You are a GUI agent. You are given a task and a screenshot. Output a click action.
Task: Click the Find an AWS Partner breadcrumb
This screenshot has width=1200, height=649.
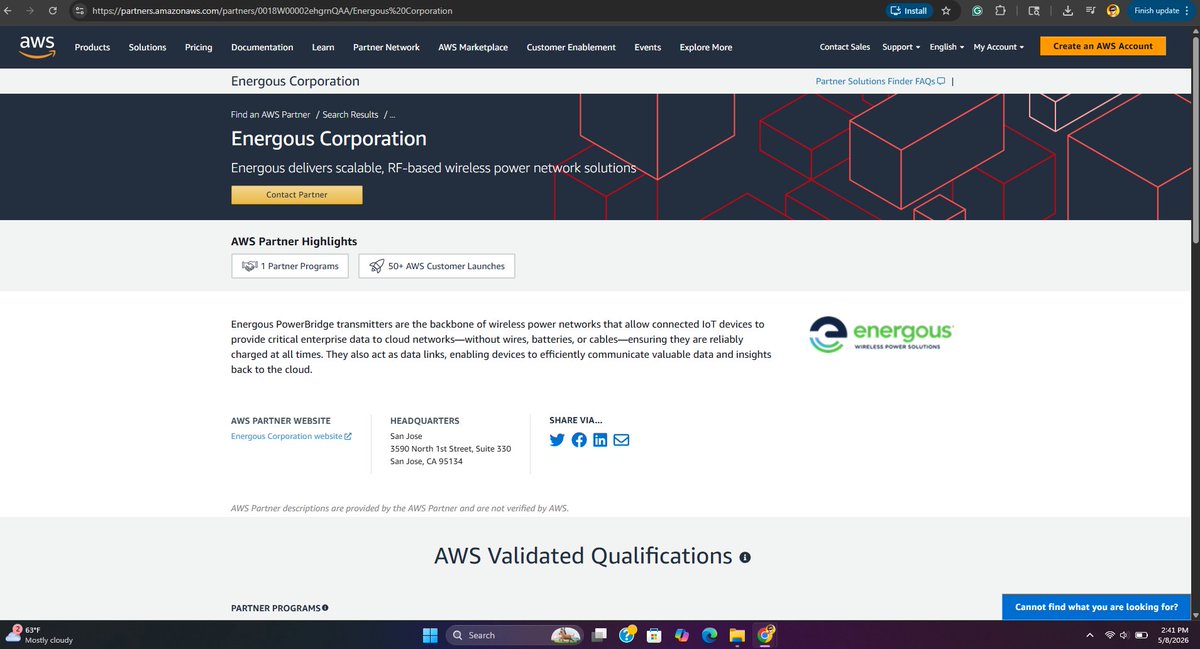tap(271, 115)
